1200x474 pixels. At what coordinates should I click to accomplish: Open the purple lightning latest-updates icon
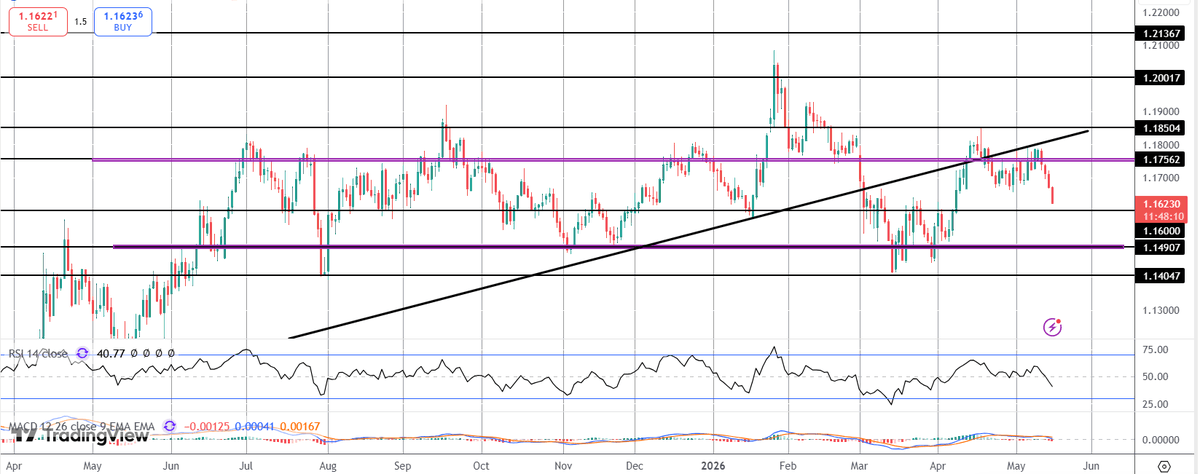1052,326
